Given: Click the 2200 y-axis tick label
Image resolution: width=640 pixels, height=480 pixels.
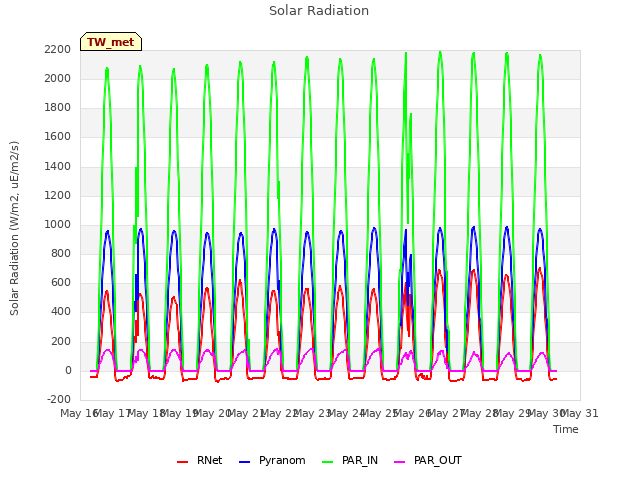Looking at the screenshot, I should click(58, 49).
